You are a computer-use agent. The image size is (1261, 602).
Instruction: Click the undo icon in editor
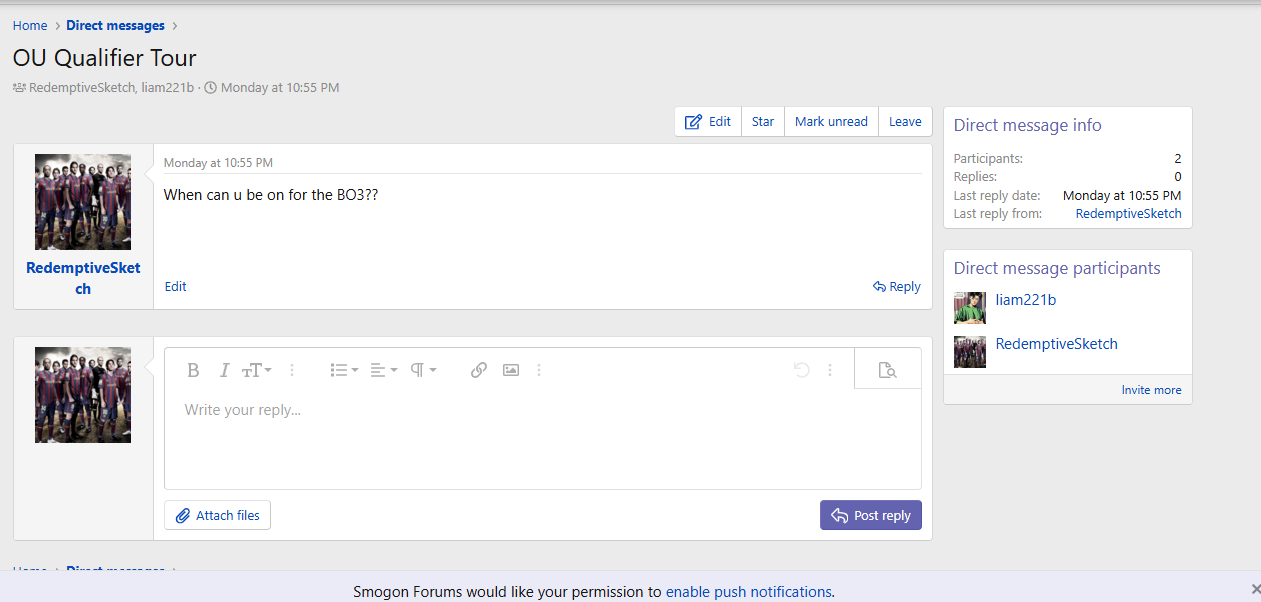coord(801,370)
